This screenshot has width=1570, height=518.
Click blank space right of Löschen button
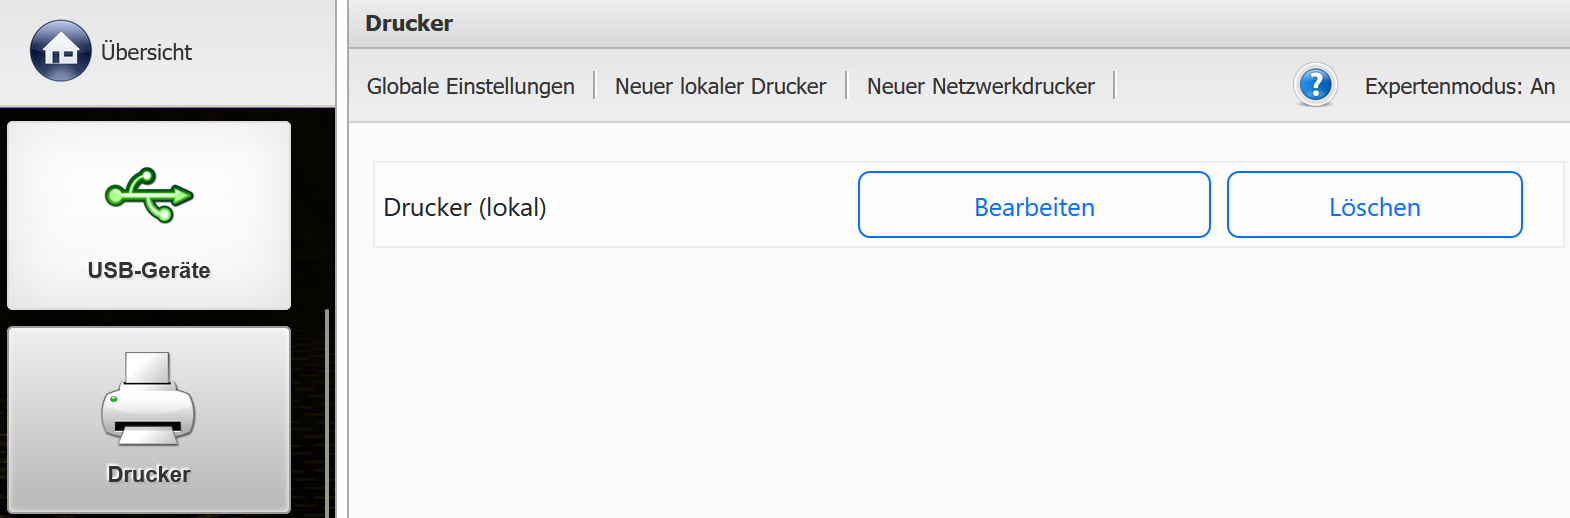[1543, 205]
